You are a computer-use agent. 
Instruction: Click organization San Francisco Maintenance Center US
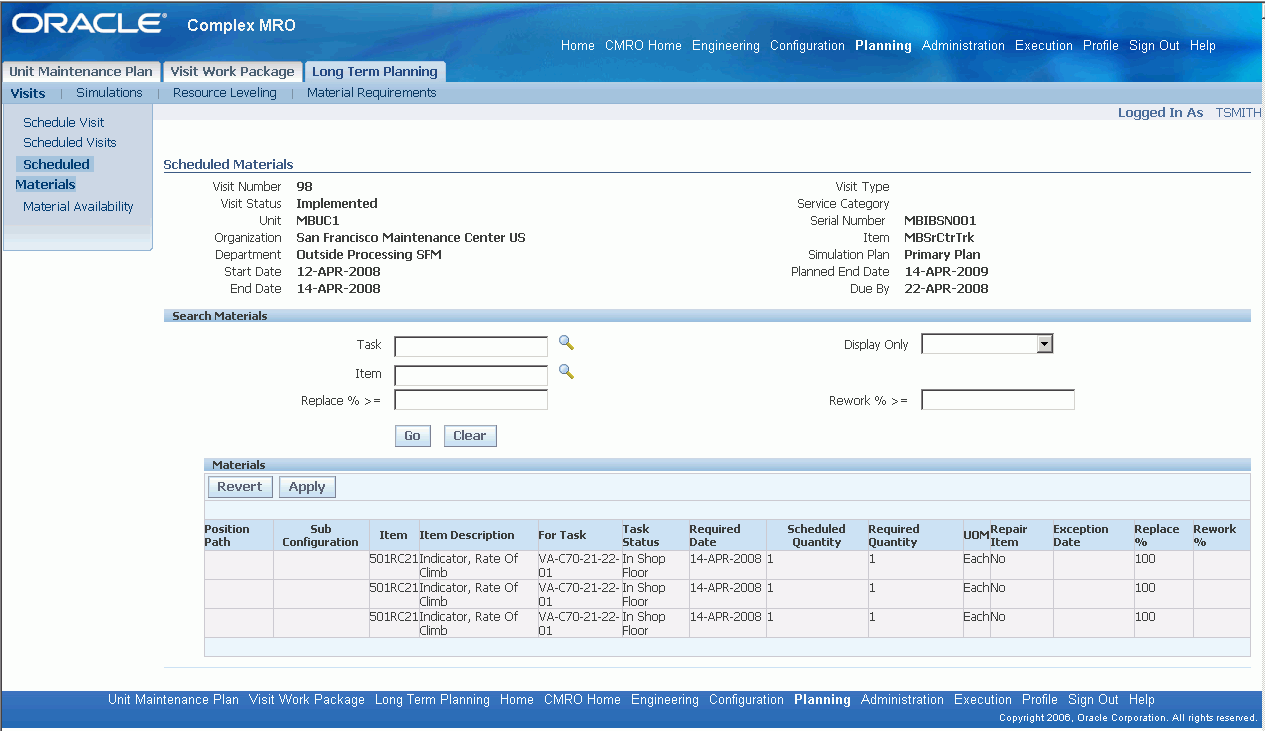(x=411, y=237)
